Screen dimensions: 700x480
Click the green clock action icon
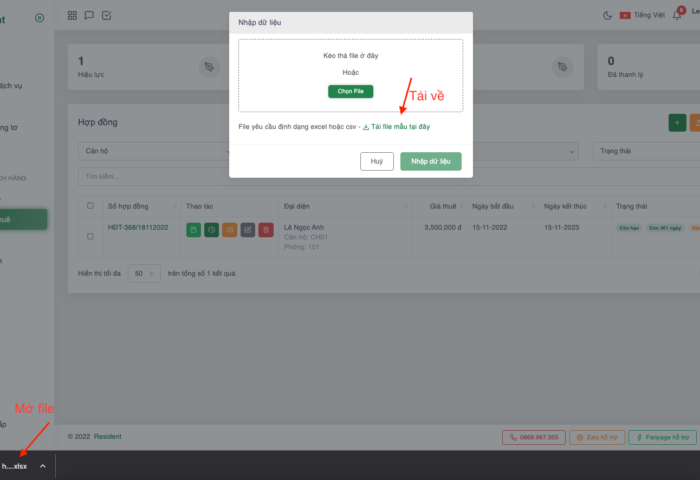point(212,230)
